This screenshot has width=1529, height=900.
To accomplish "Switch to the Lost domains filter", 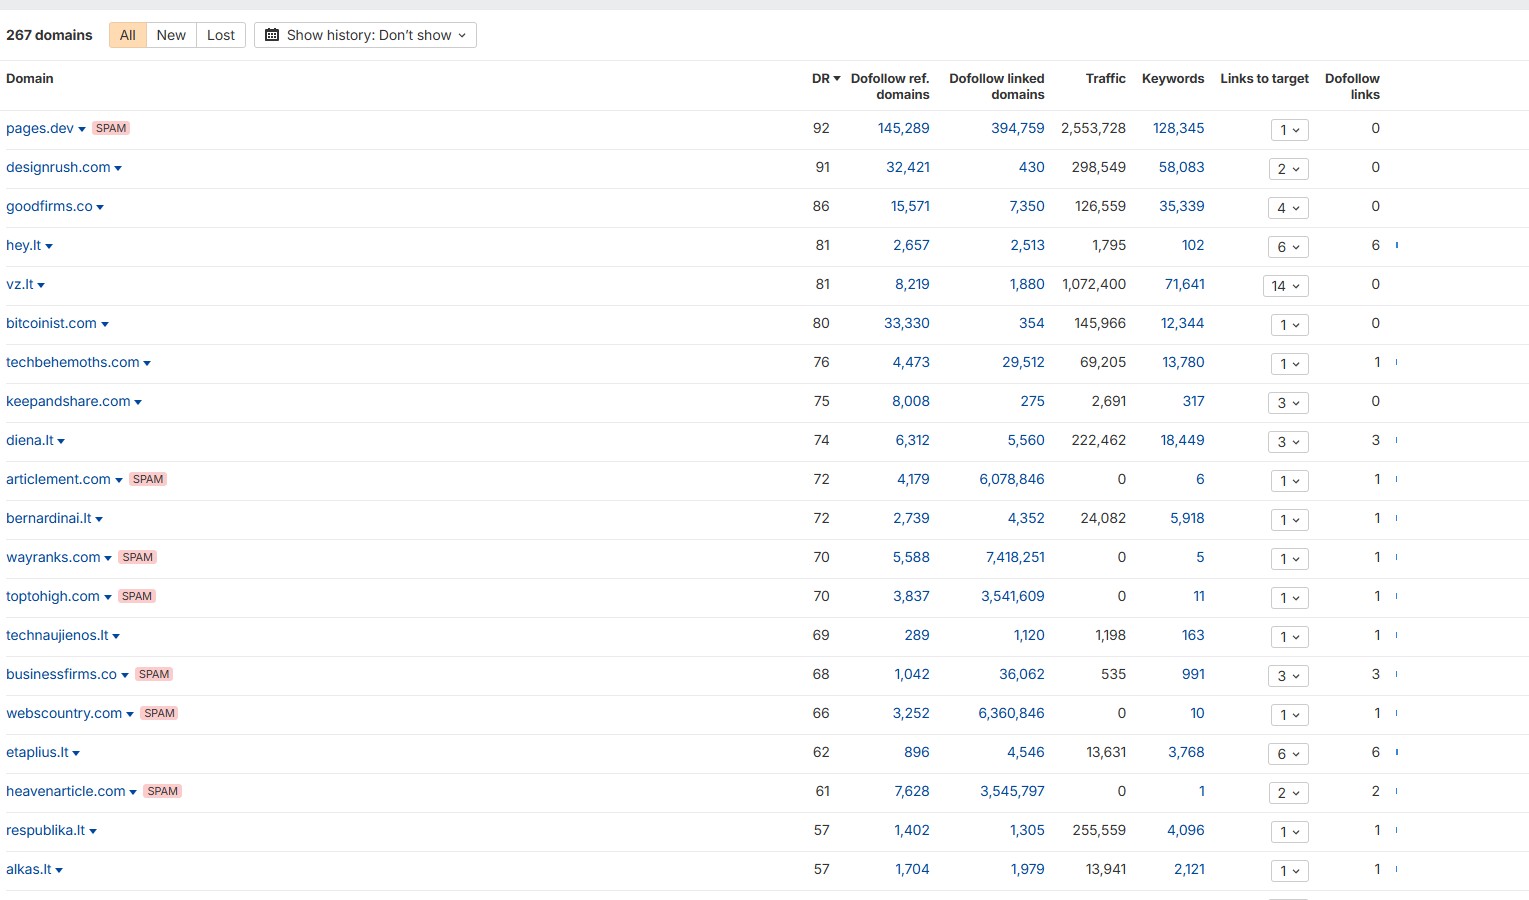I will (221, 35).
